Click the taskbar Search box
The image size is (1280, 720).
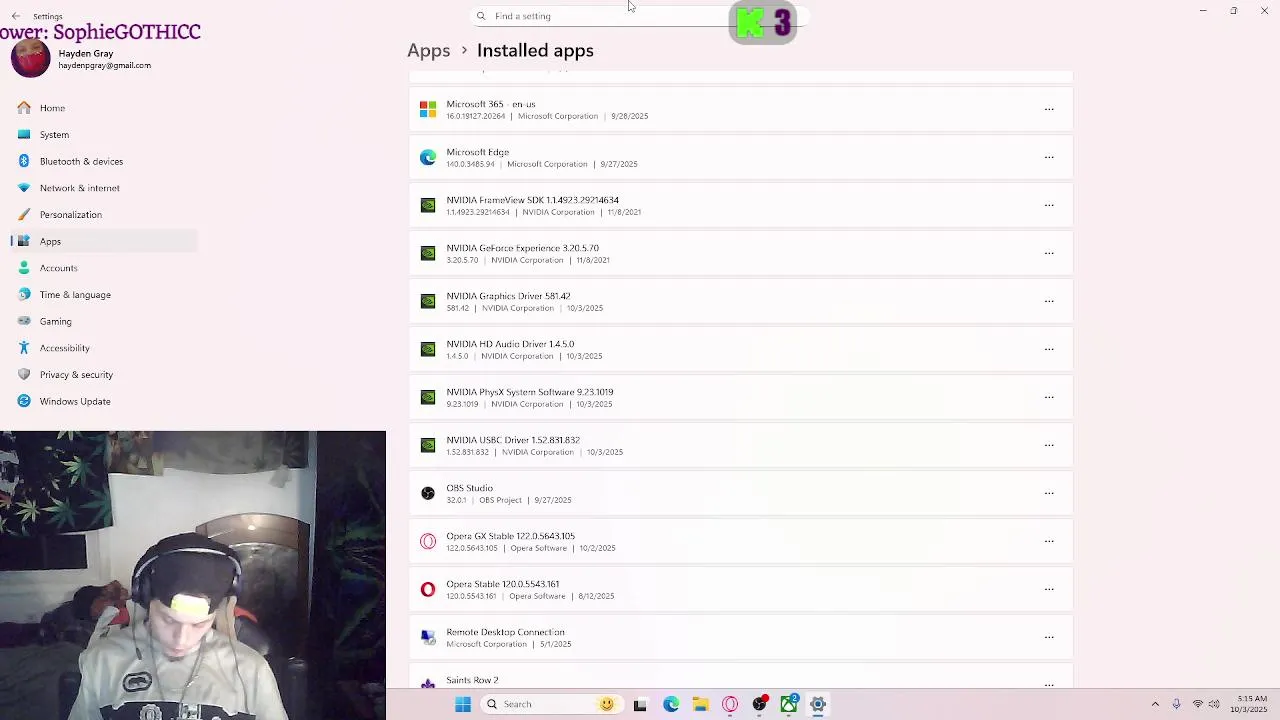click(550, 704)
